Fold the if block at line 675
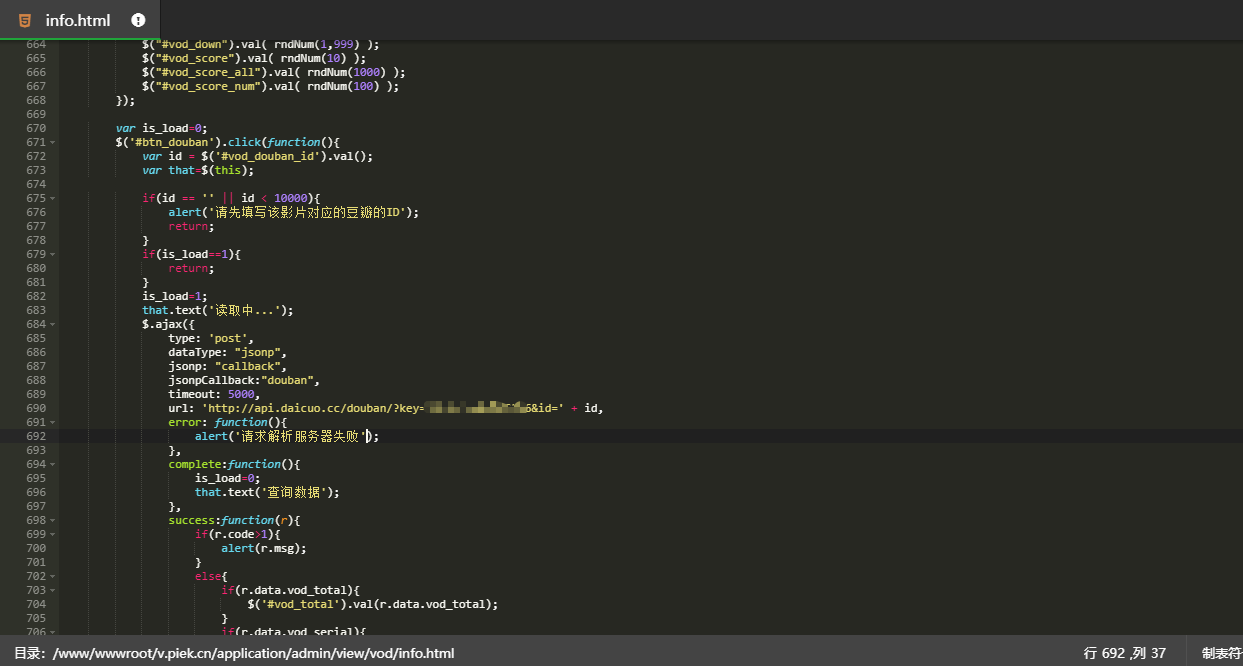This screenshot has height=666, width=1243. 52,198
